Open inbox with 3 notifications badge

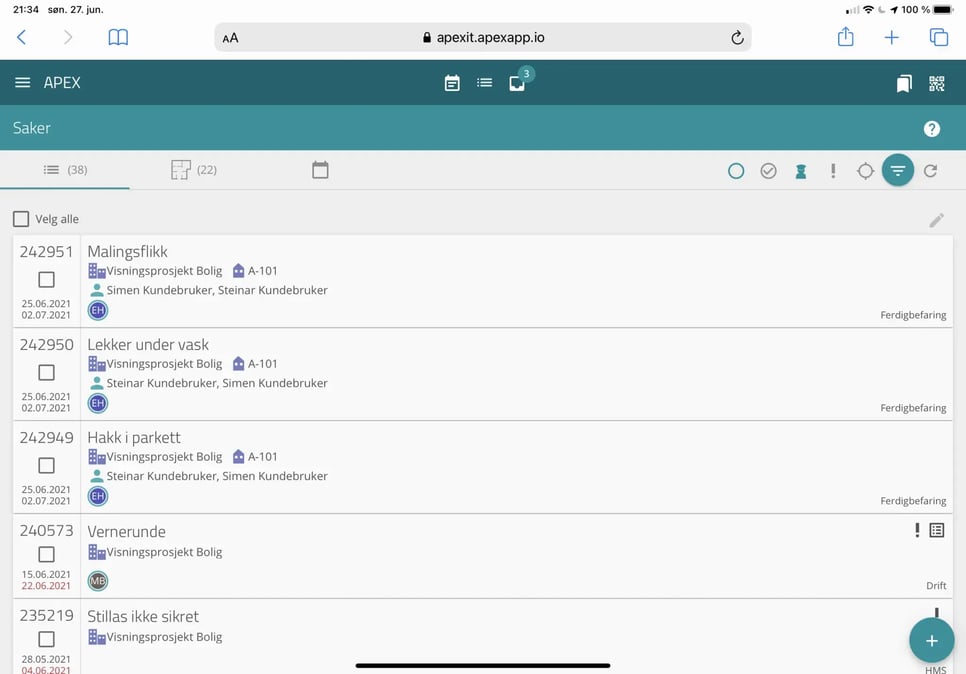coord(517,83)
